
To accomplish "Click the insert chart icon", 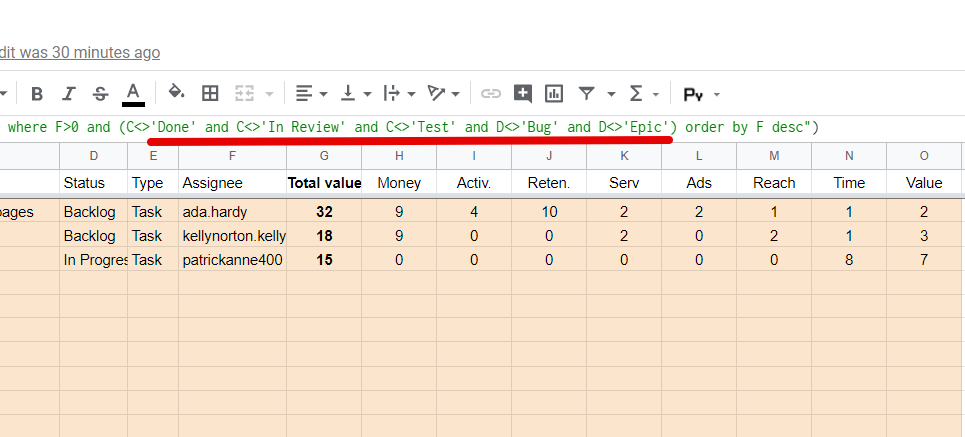I will (554, 94).
